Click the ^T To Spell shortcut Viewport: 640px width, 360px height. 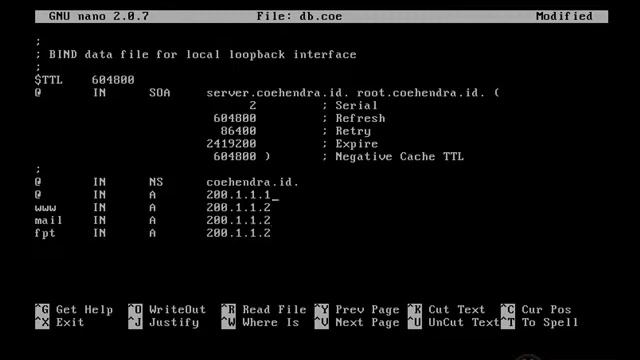[540, 322]
